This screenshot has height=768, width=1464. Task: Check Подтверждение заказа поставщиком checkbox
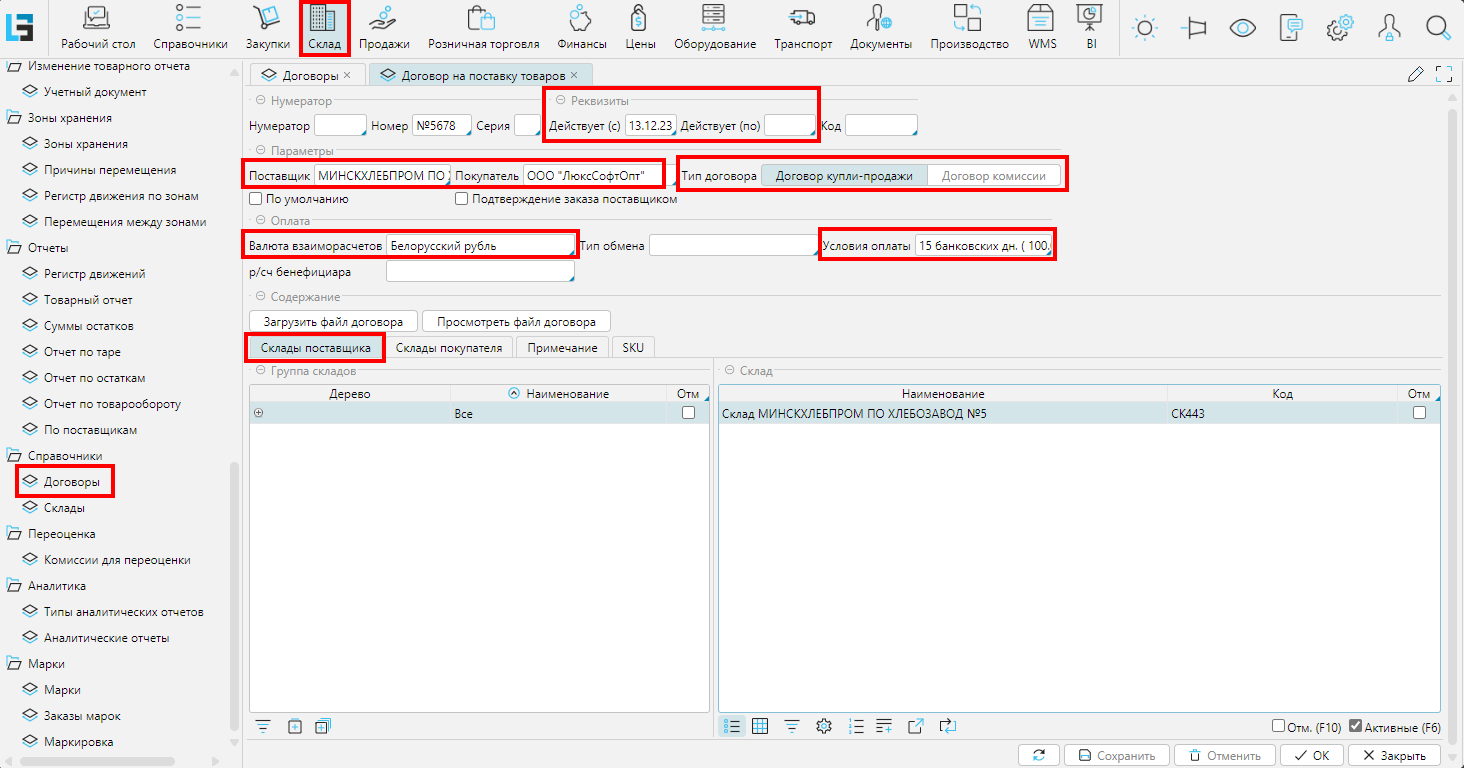461,199
